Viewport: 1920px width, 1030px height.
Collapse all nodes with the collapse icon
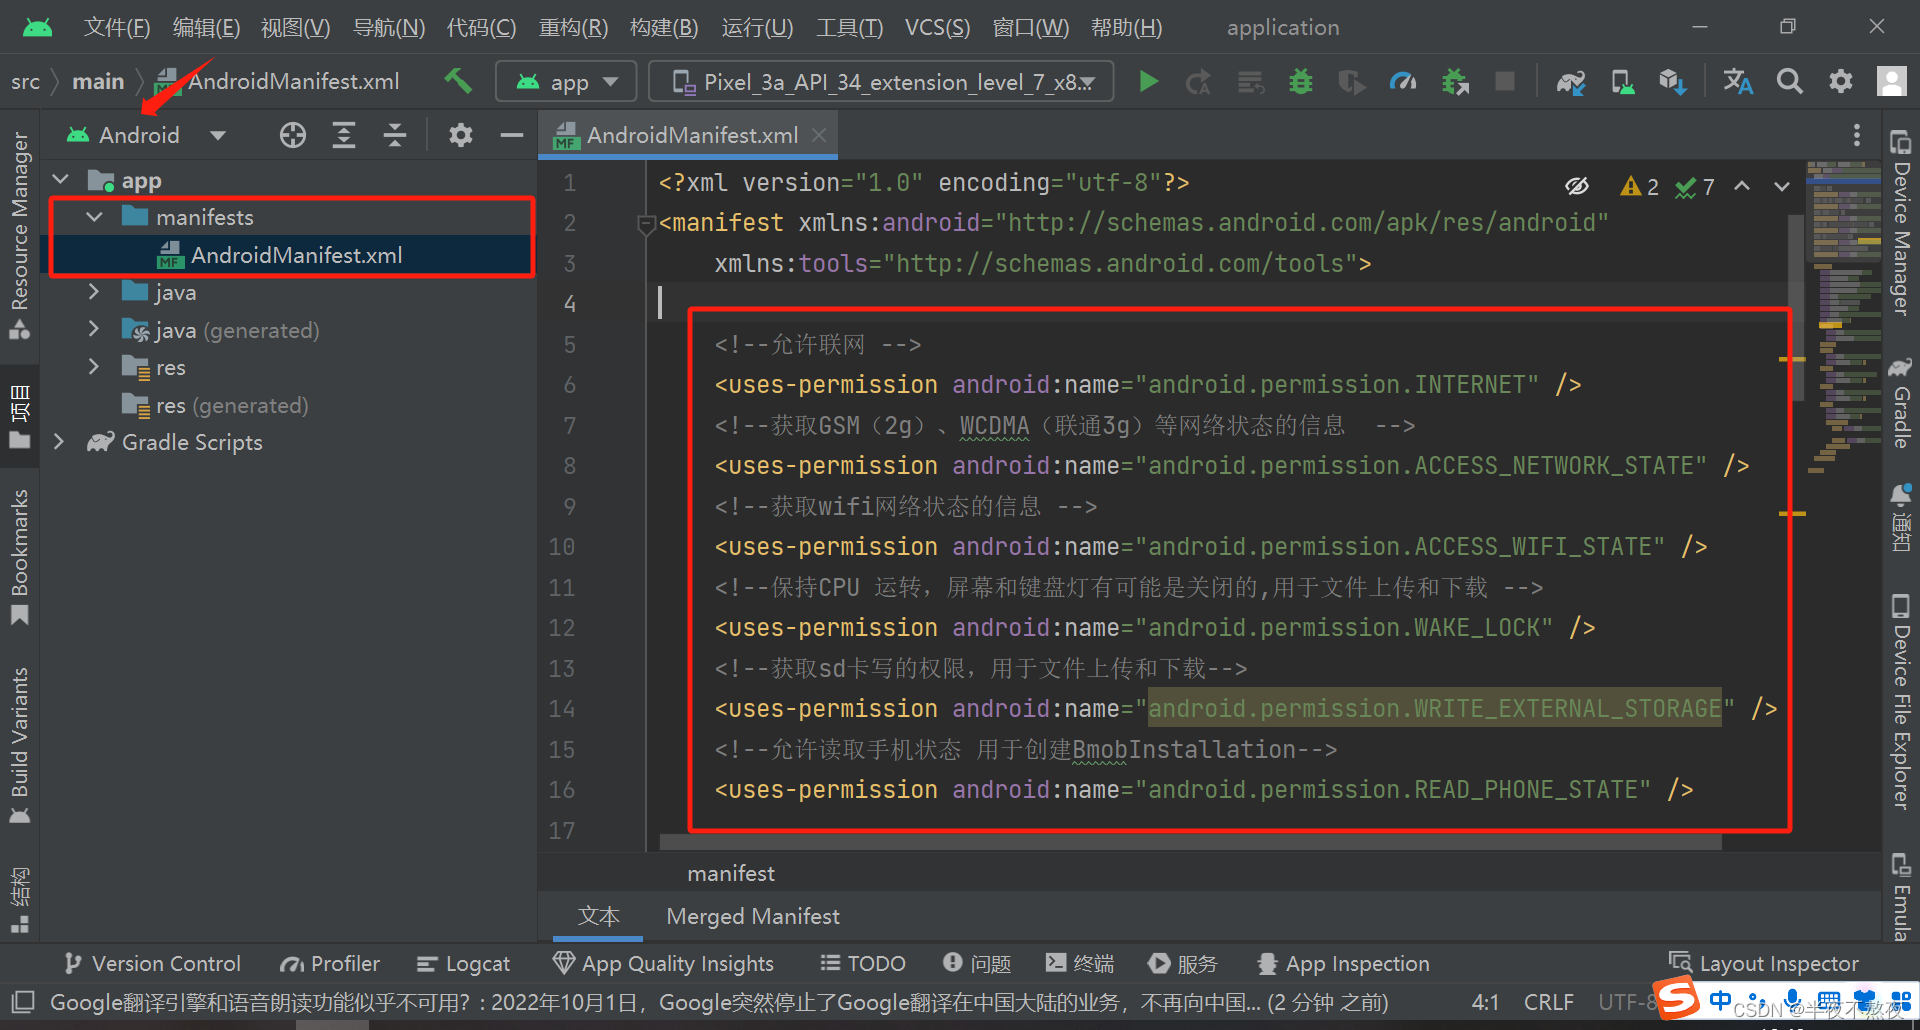[395, 134]
